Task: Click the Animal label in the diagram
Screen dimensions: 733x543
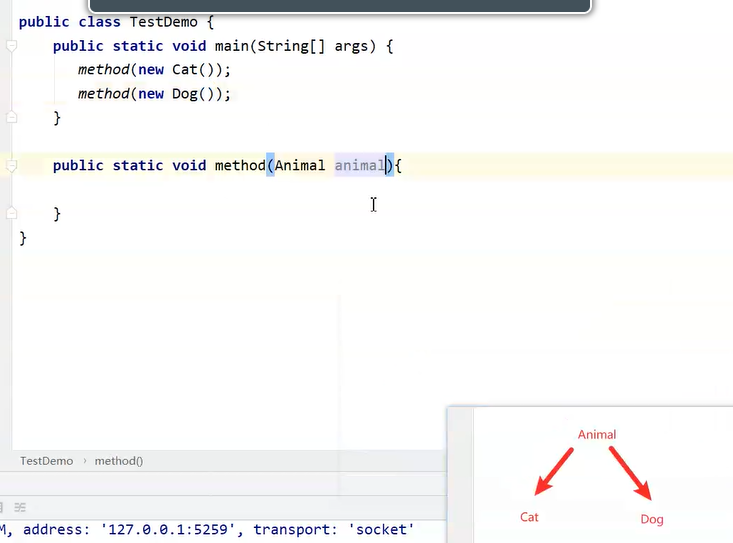Action: tap(597, 435)
